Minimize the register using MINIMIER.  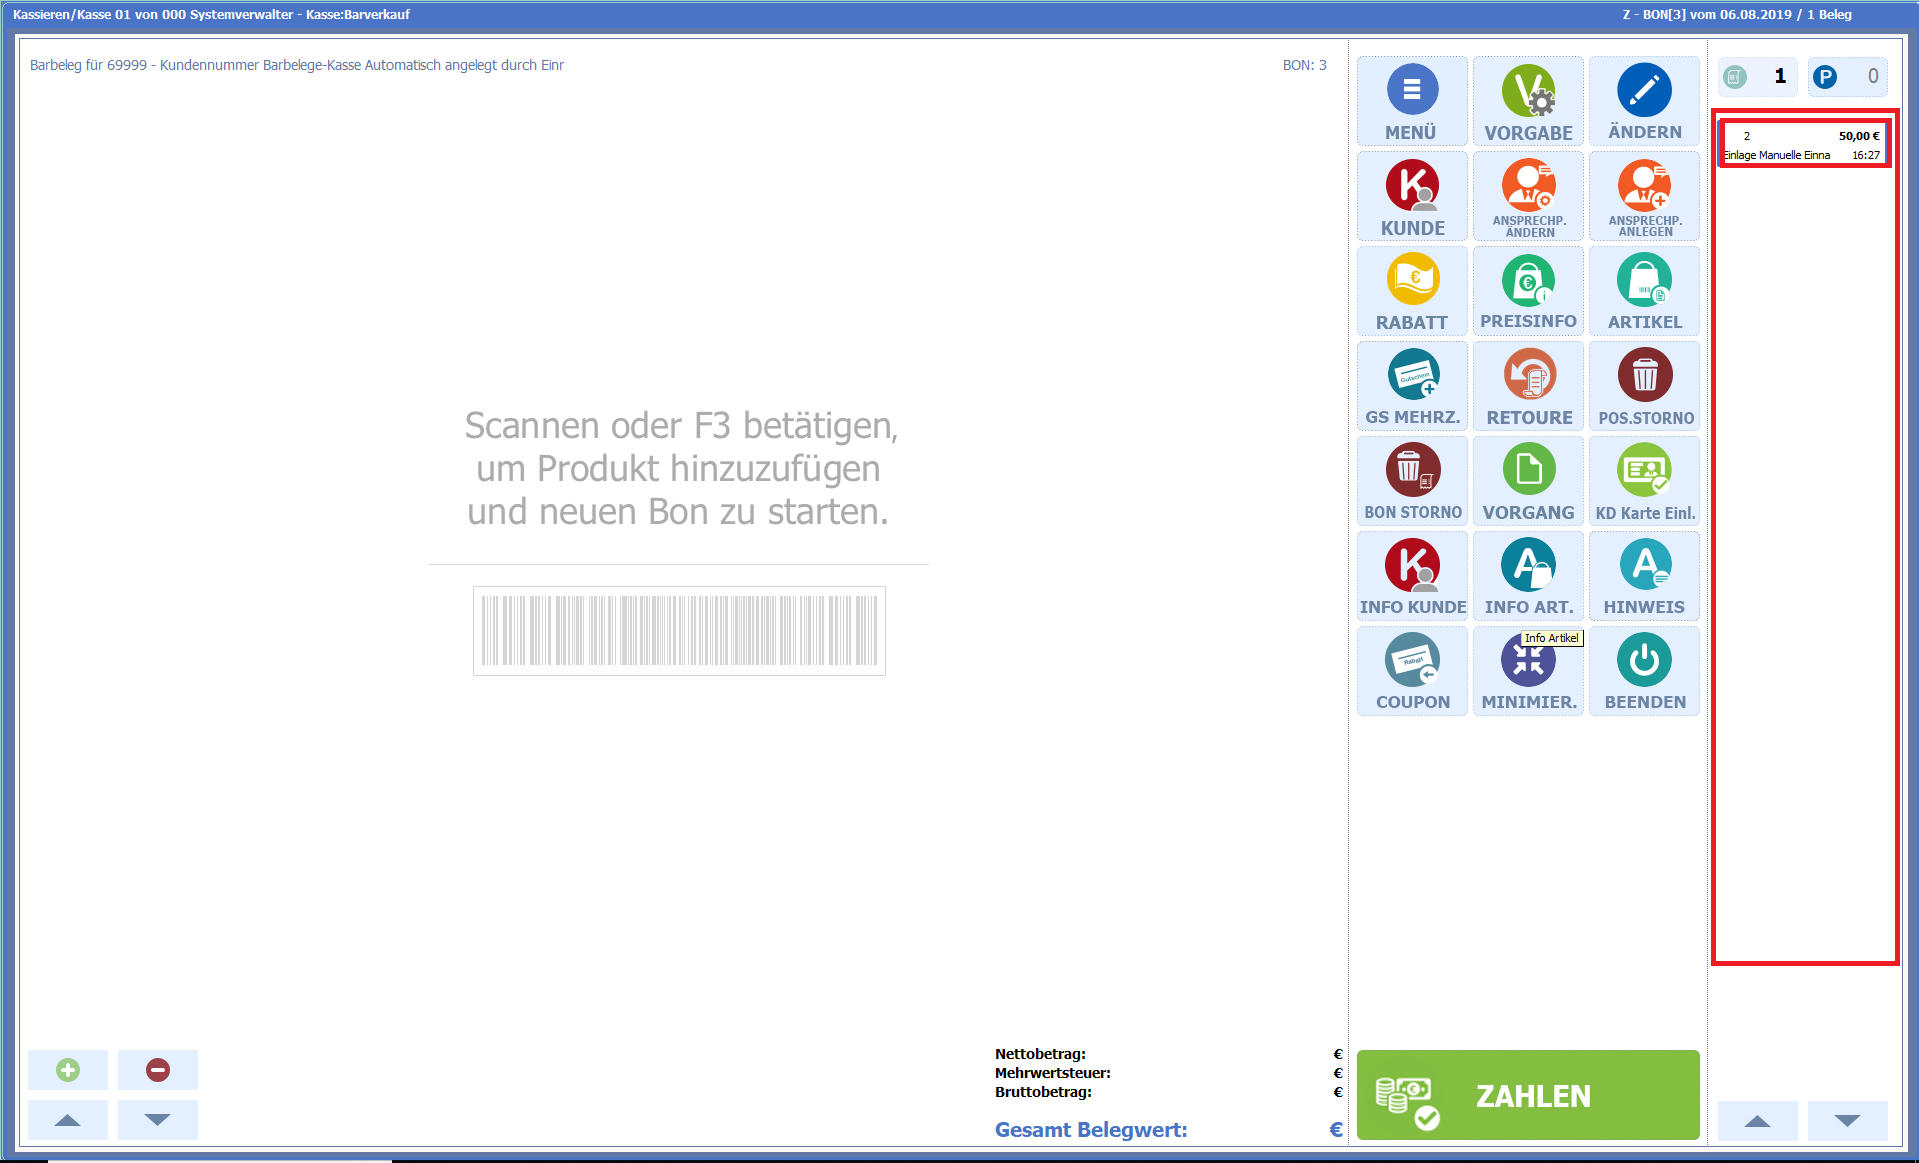point(1527,671)
